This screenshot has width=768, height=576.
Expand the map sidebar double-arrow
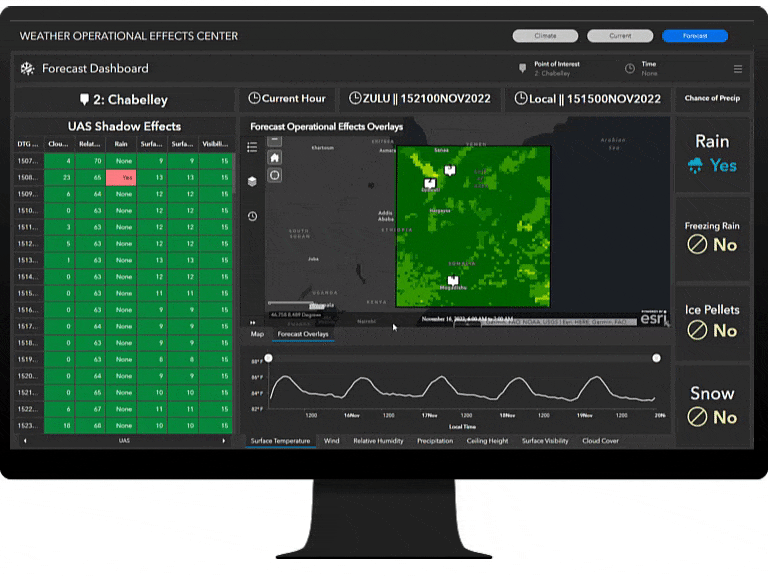[x=253, y=322]
